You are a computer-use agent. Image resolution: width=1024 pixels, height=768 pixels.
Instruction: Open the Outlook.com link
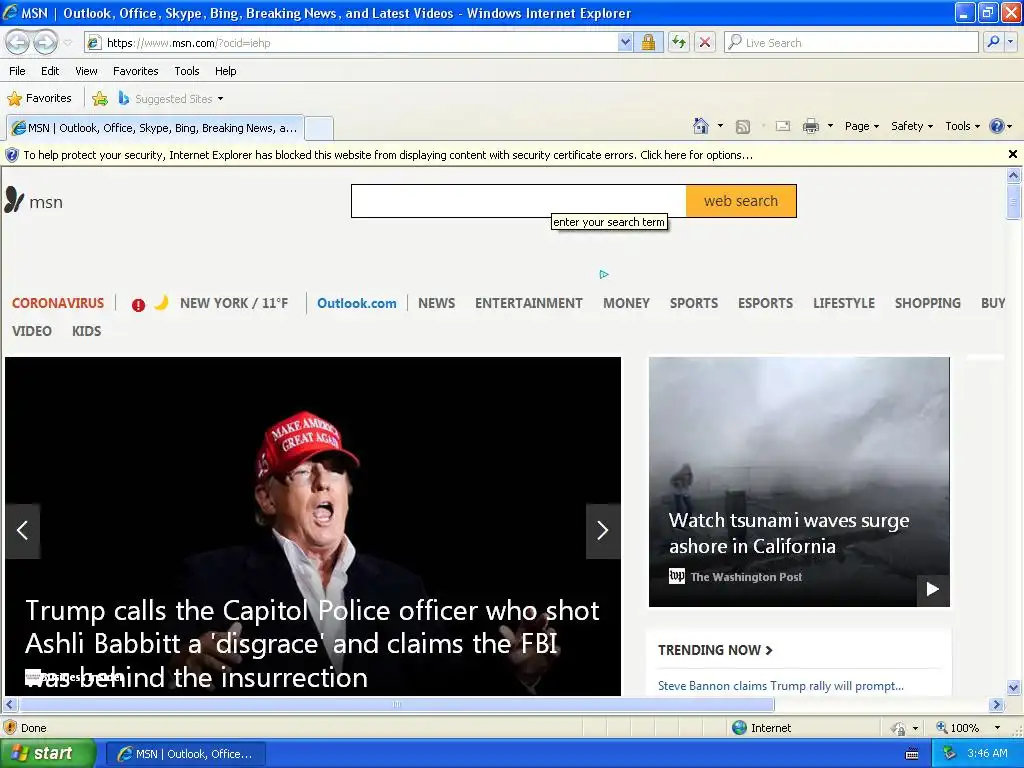click(x=357, y=303)
